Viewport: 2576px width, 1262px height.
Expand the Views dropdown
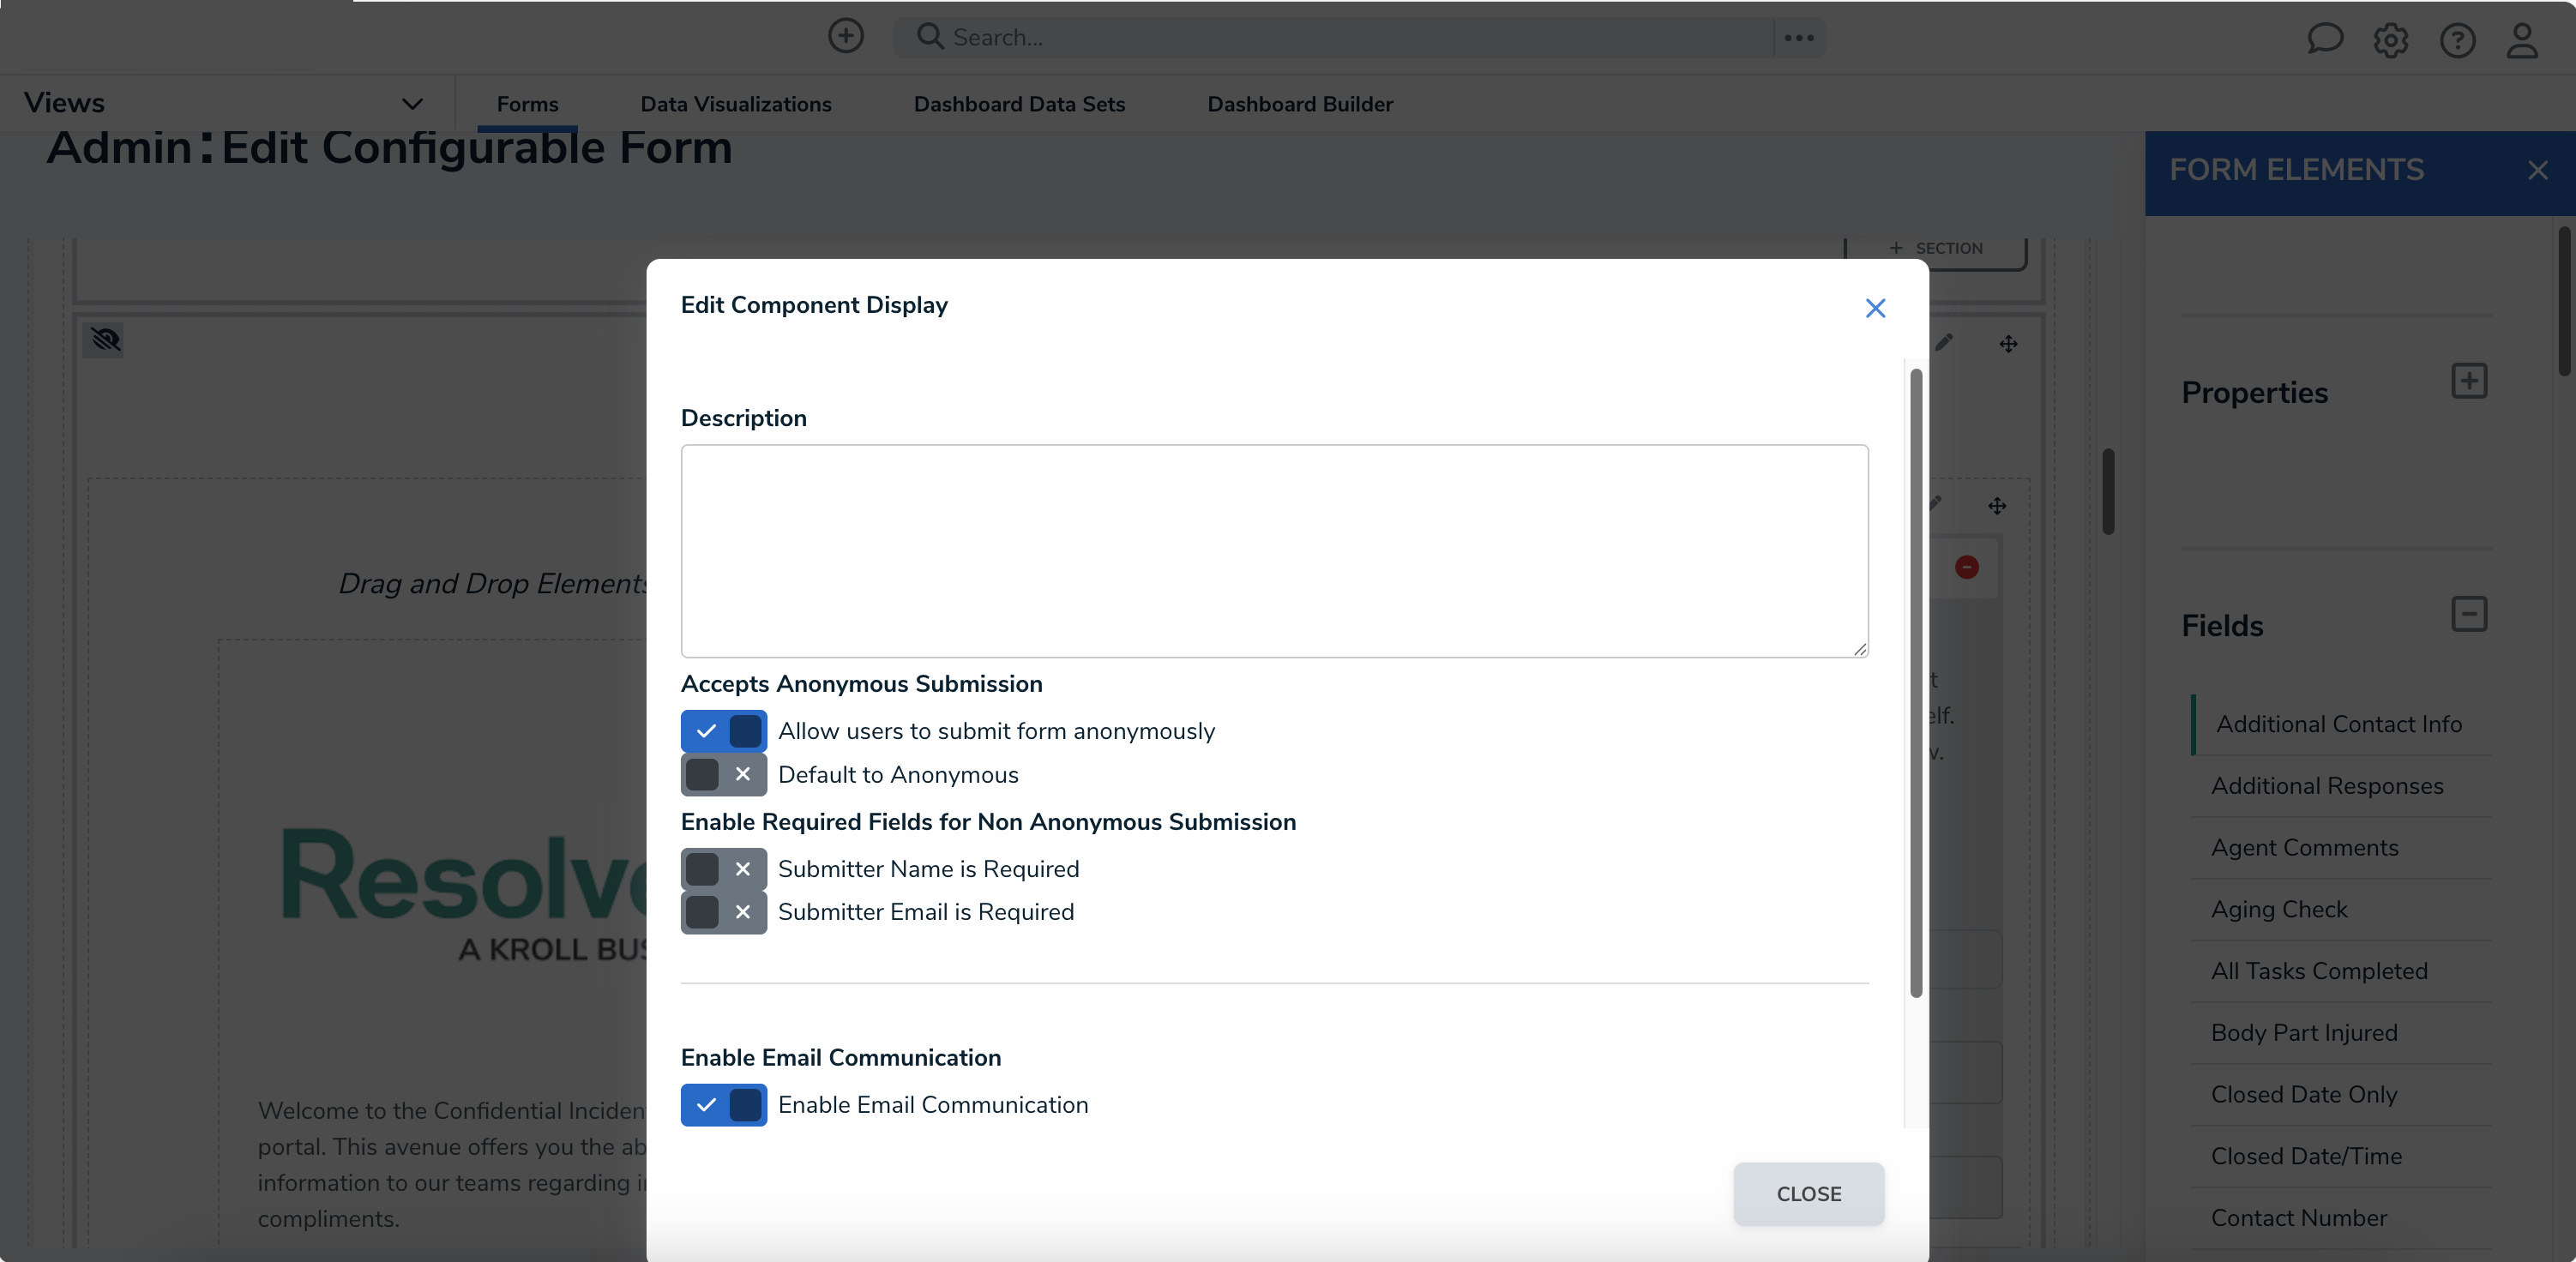pos(411,104)
